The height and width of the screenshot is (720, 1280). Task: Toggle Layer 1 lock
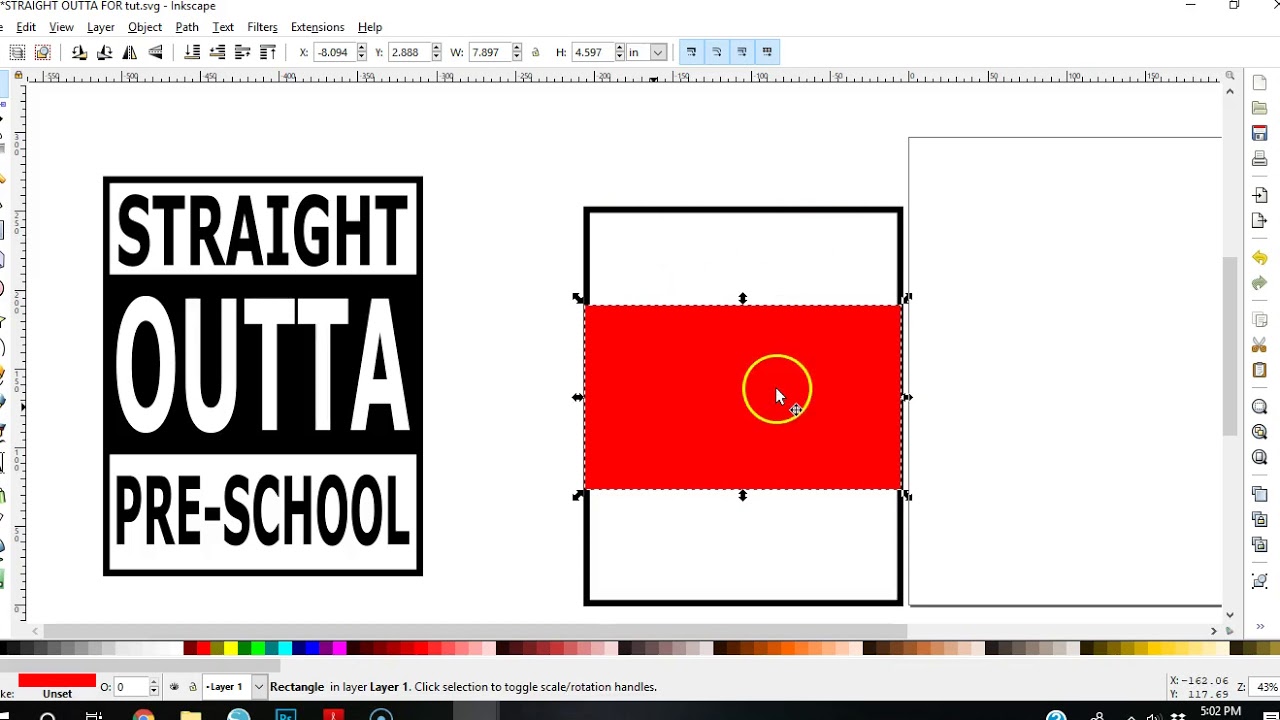[x=192, y=687]
